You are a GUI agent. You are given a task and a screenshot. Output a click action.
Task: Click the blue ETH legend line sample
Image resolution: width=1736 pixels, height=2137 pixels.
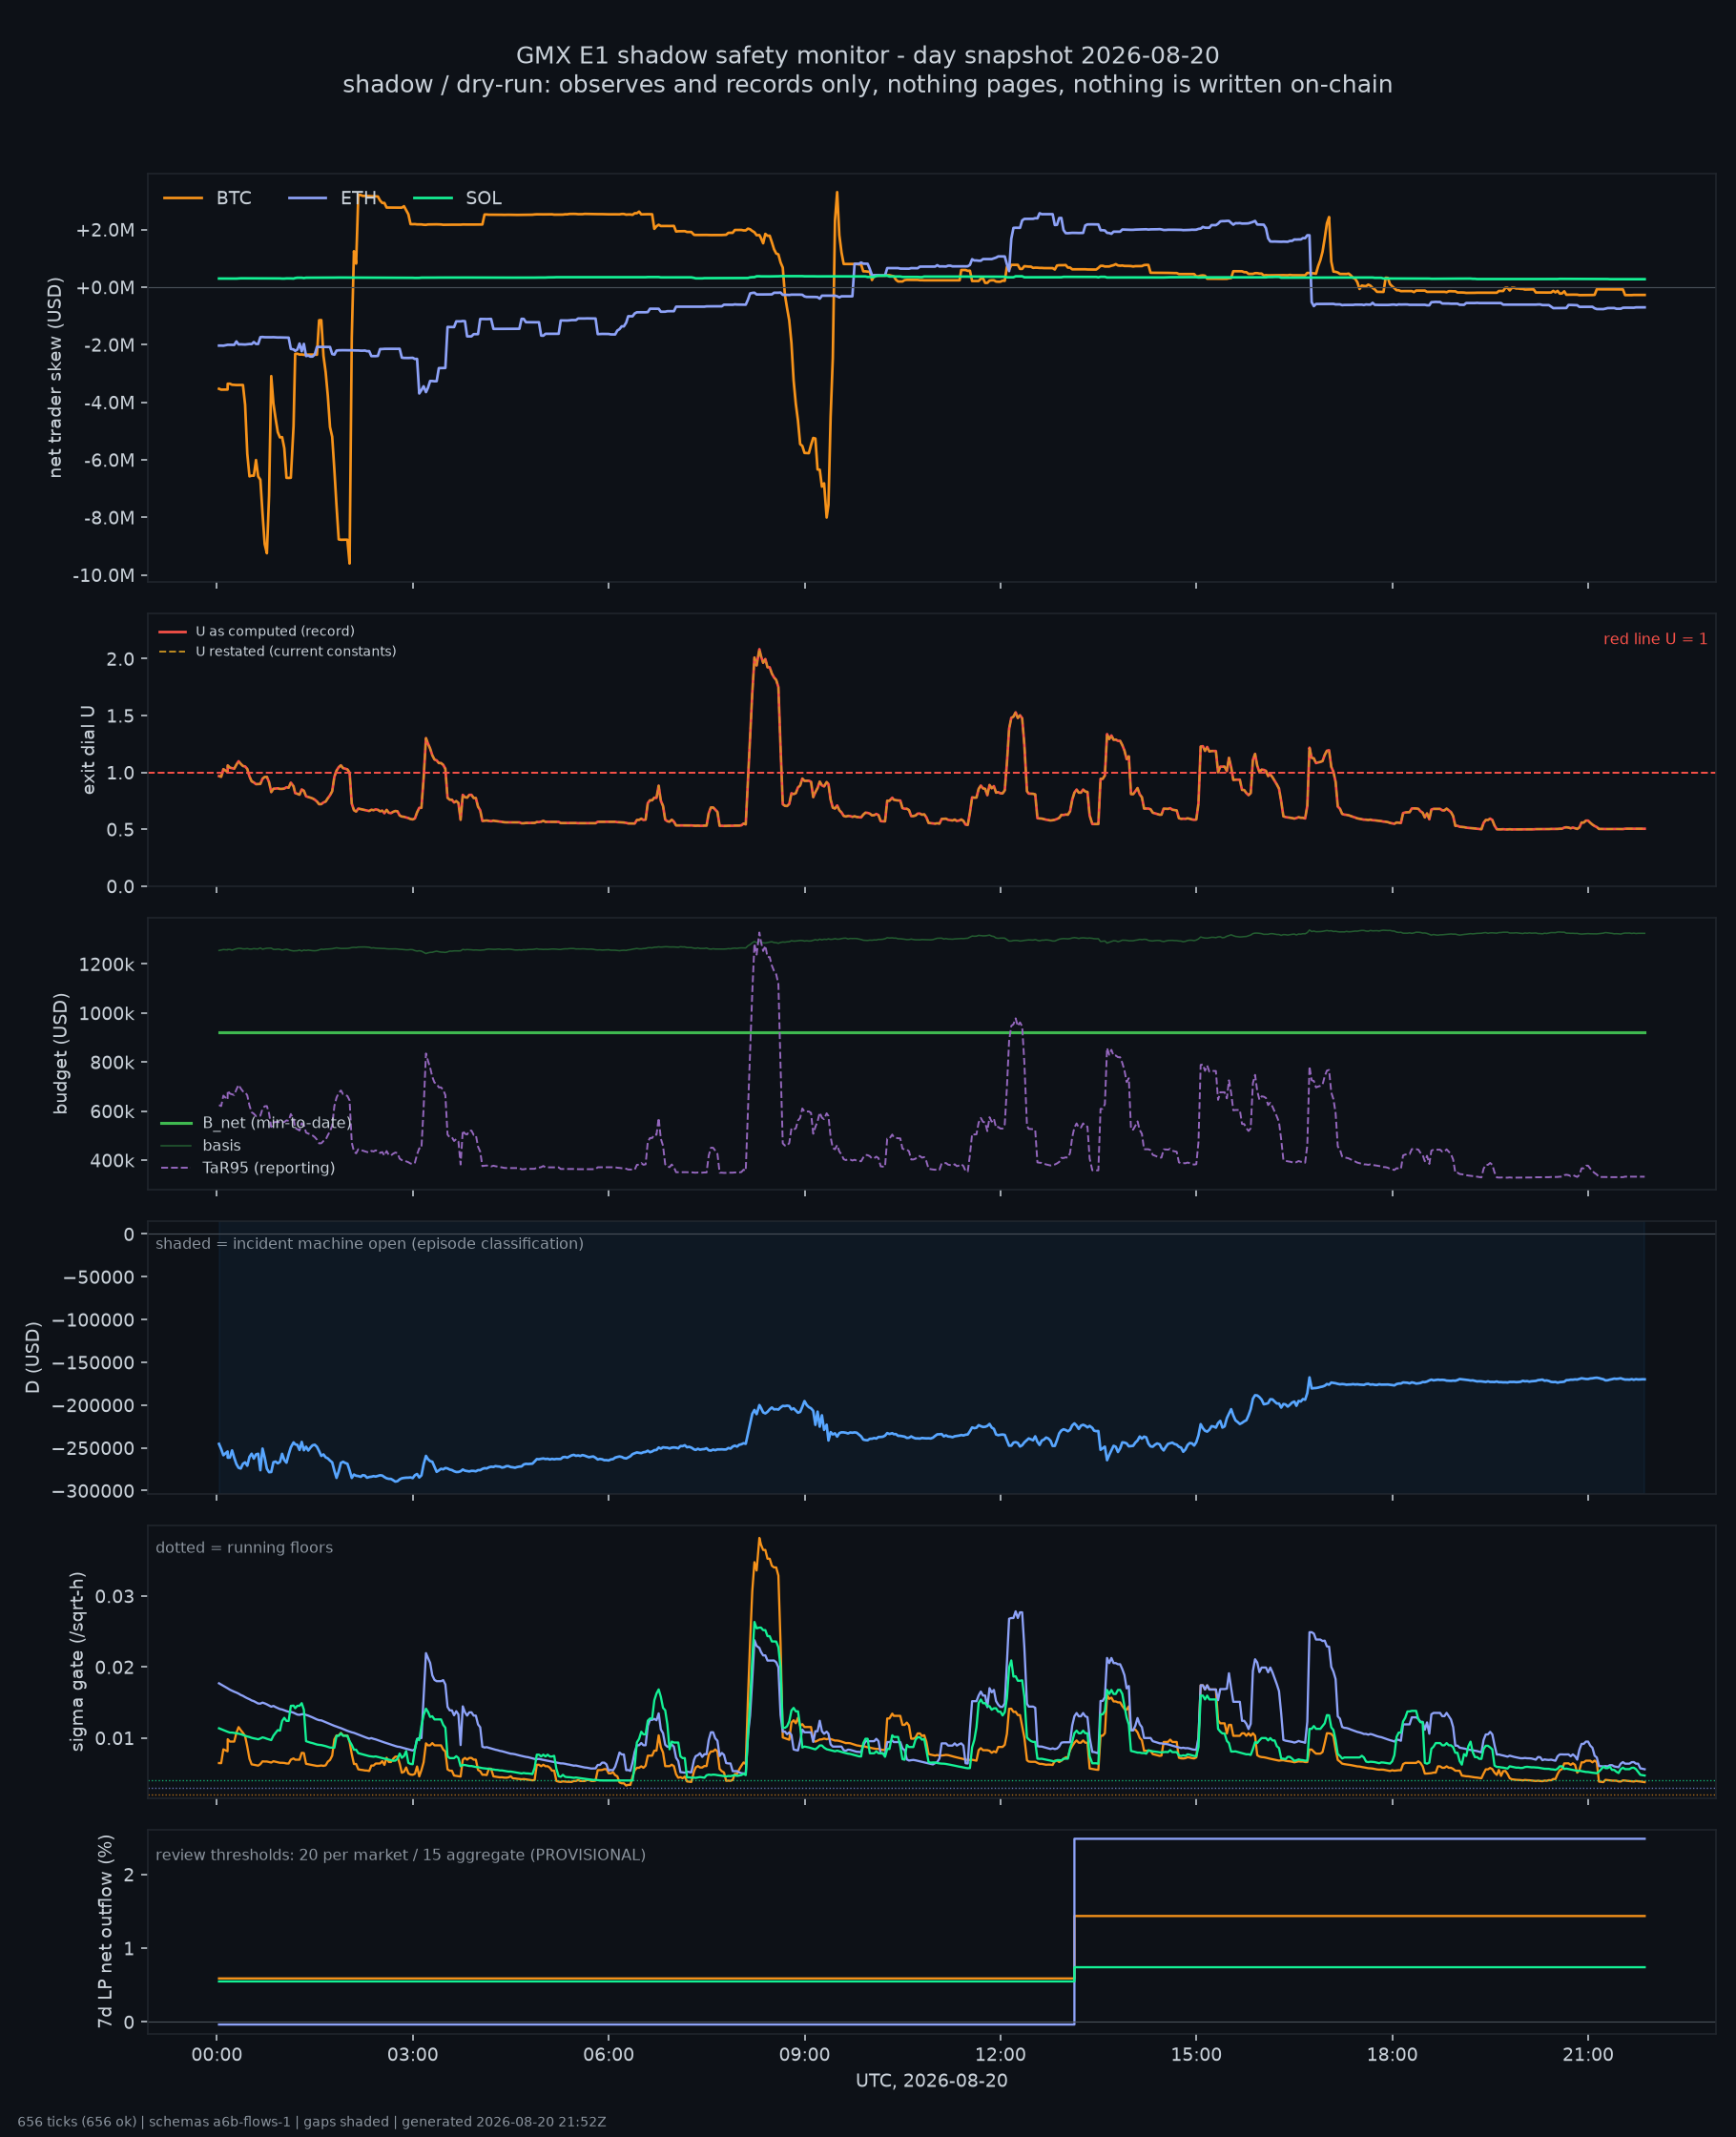(x=308, y=198)
